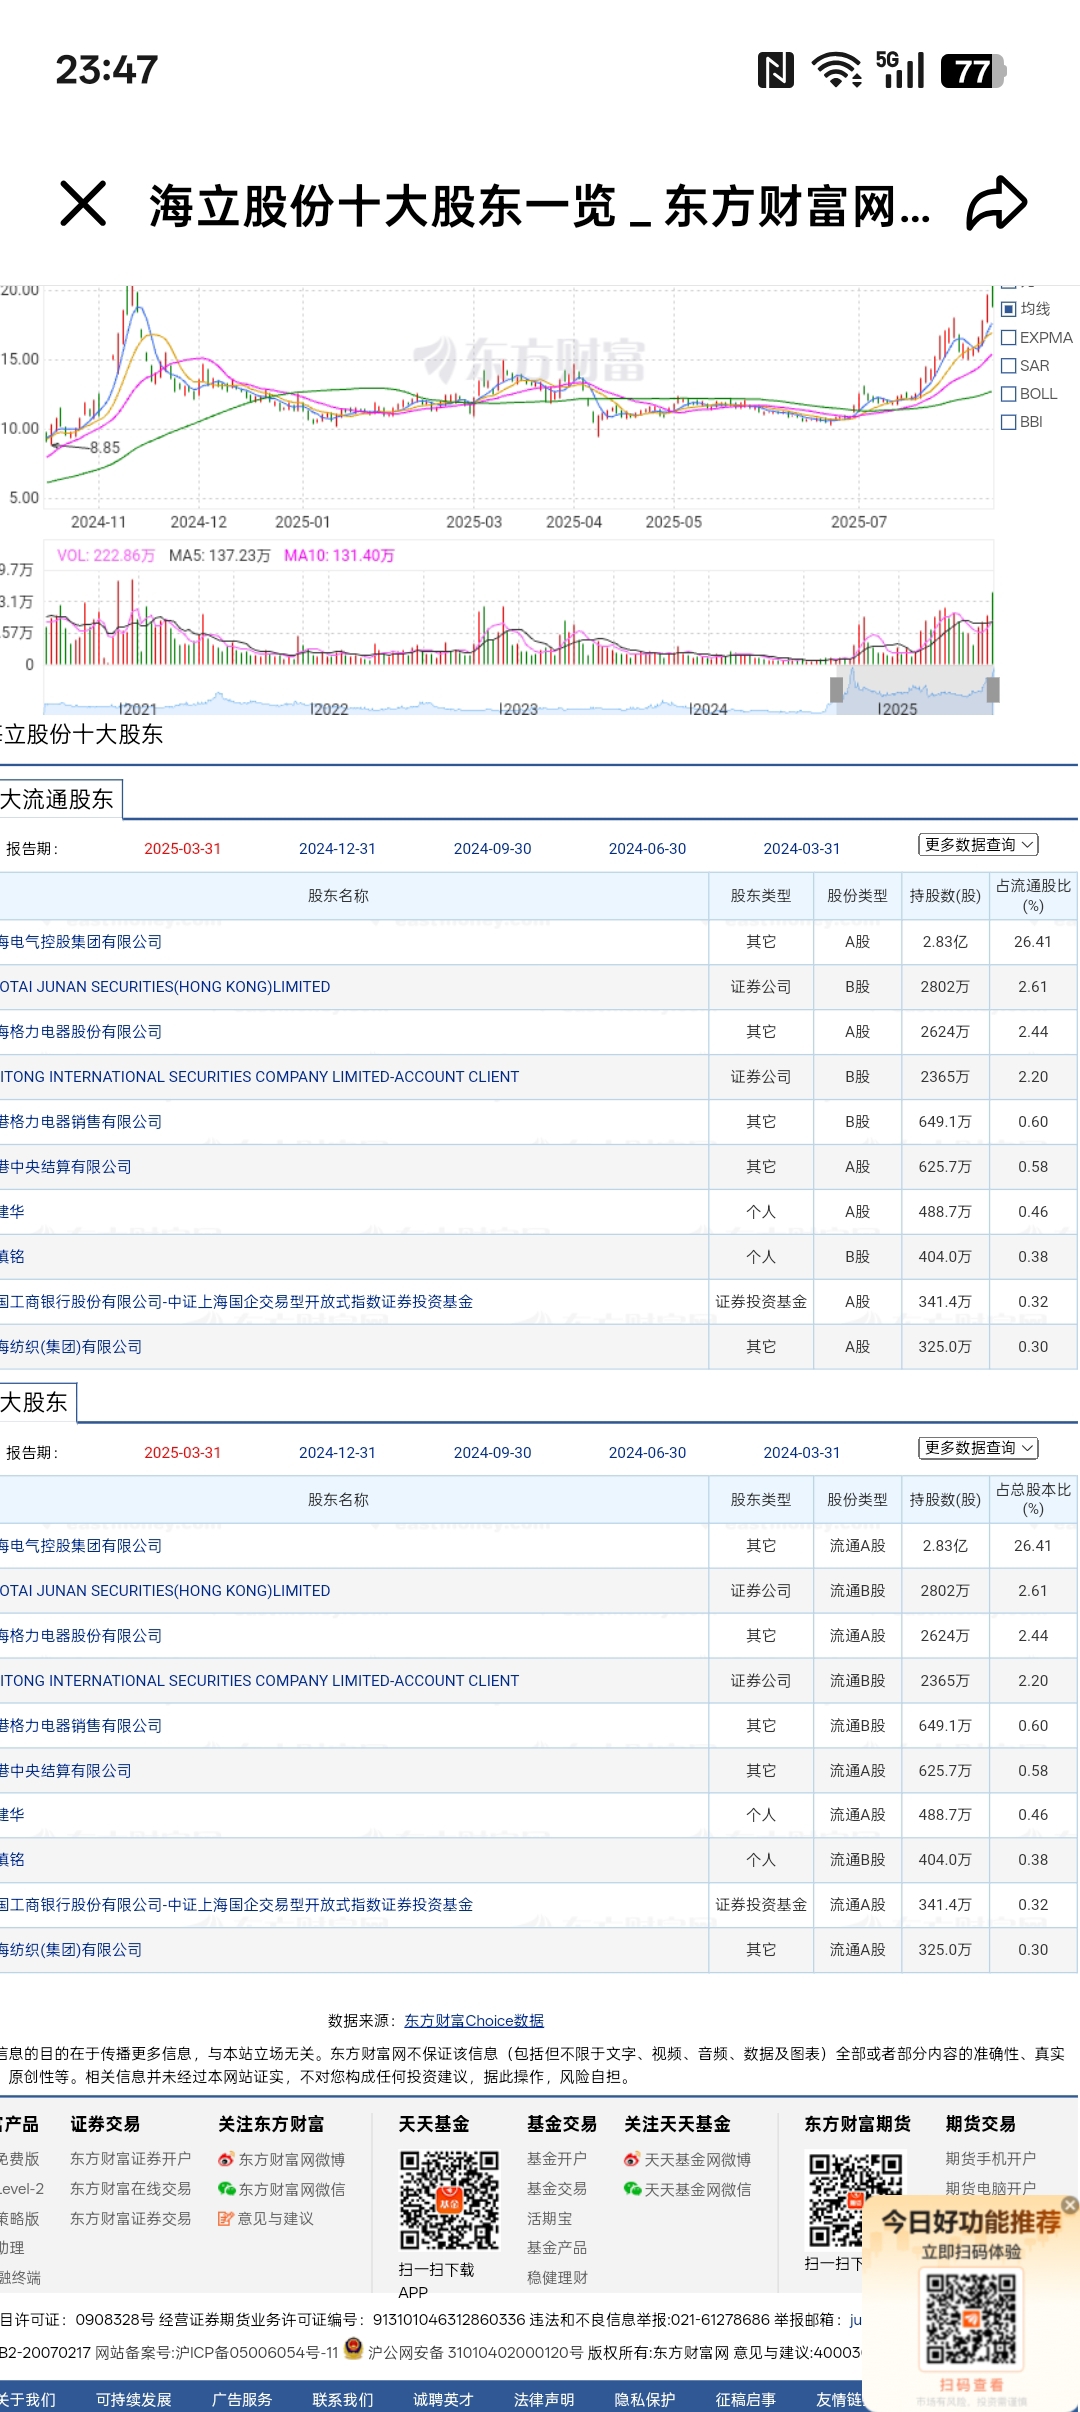Select 2024-03-31 period in 大股东 section
This screenshot has width=1080, height=2412.
pyautogui.click(x=802, y=1452)
